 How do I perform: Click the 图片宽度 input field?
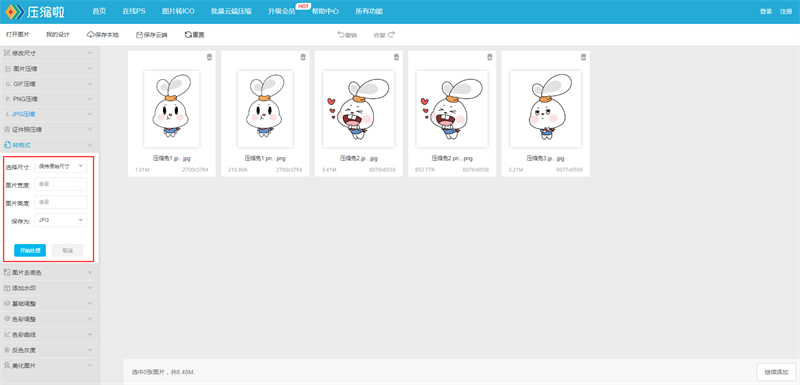tap(61, 184)
